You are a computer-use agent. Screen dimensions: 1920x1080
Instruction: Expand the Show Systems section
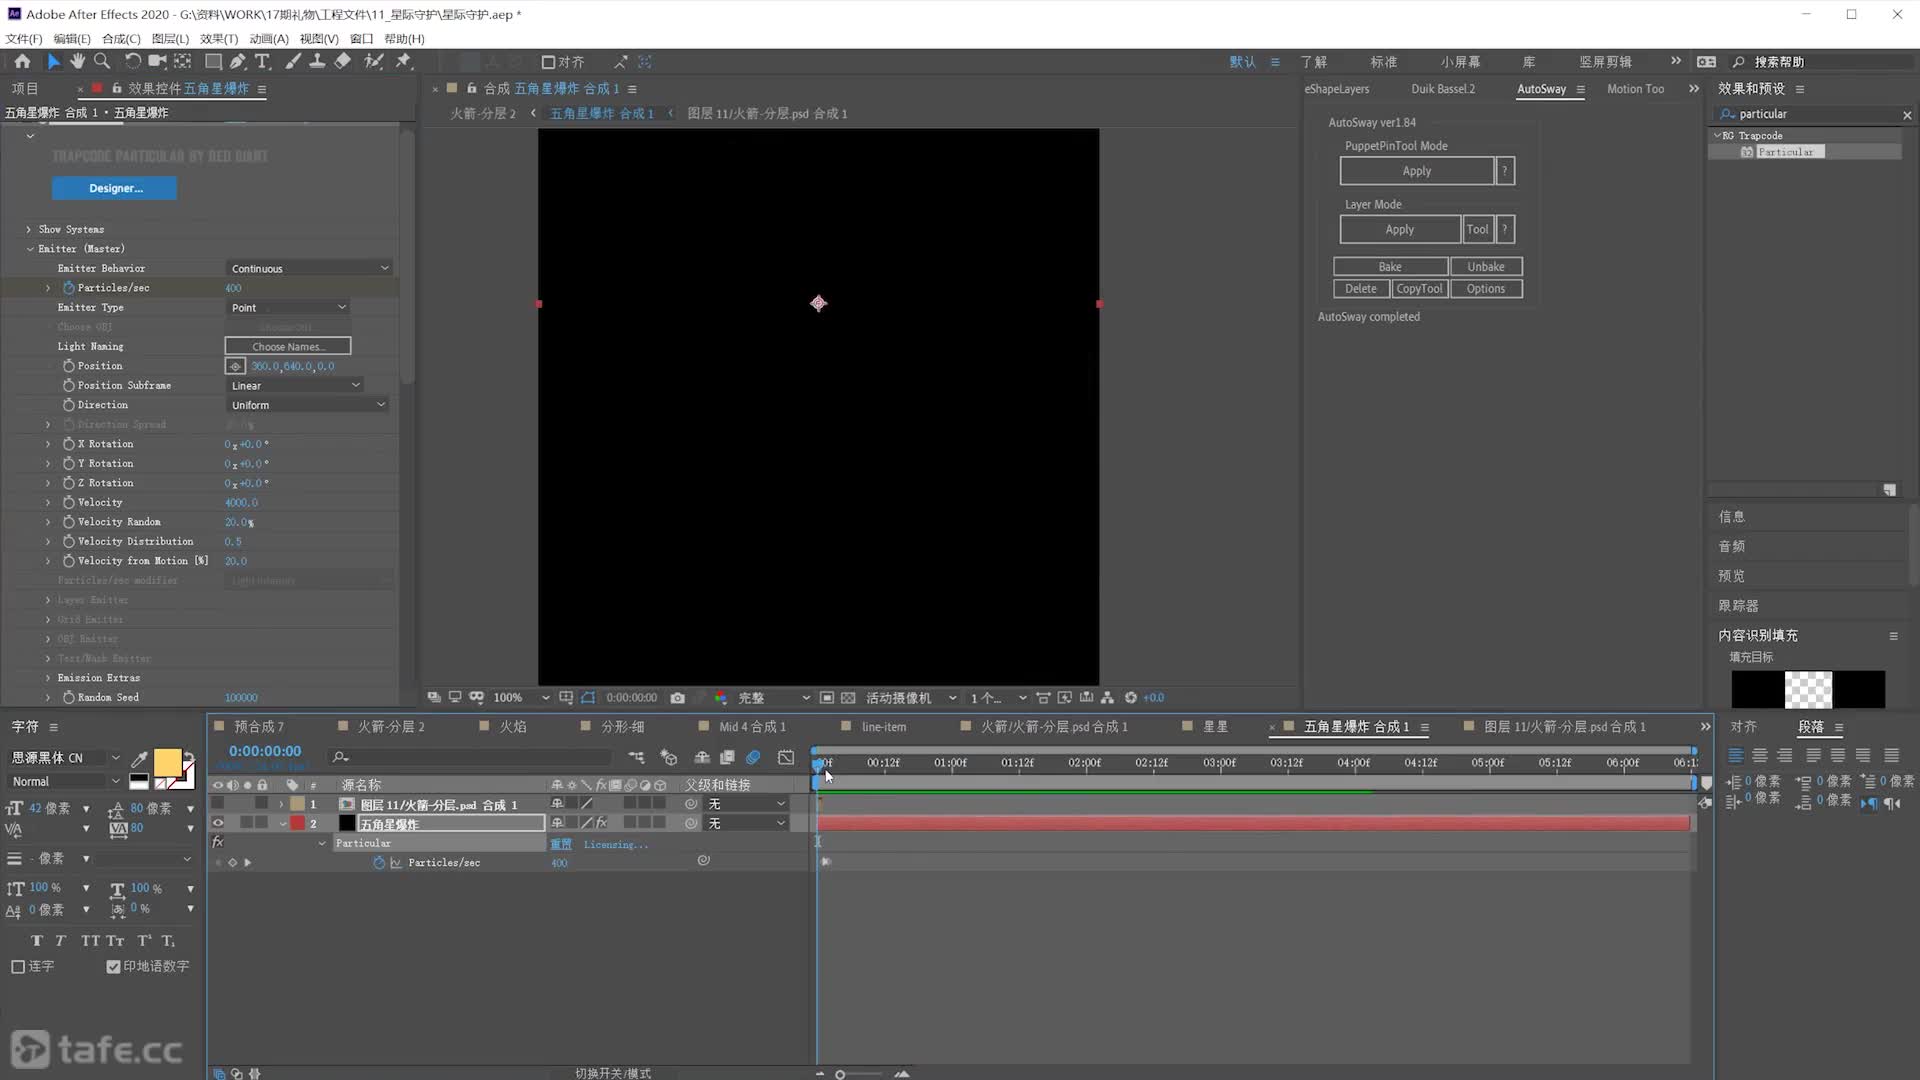click(28, 229)
